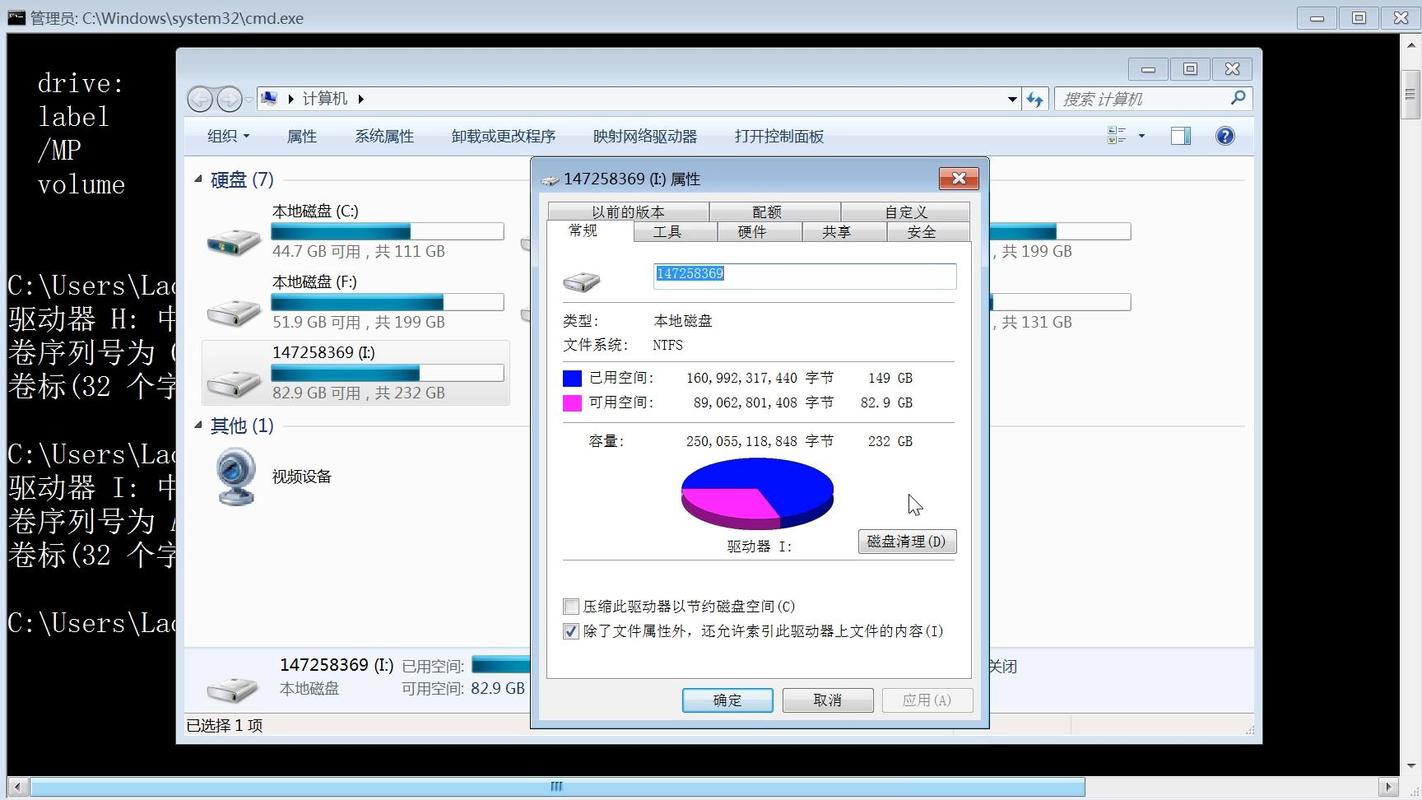Image resolution: width=1422 pixels, height=800 pixels.
Task: Open the 视频设备 device icon
Action: pyautogui.click(x=236, y=475)
